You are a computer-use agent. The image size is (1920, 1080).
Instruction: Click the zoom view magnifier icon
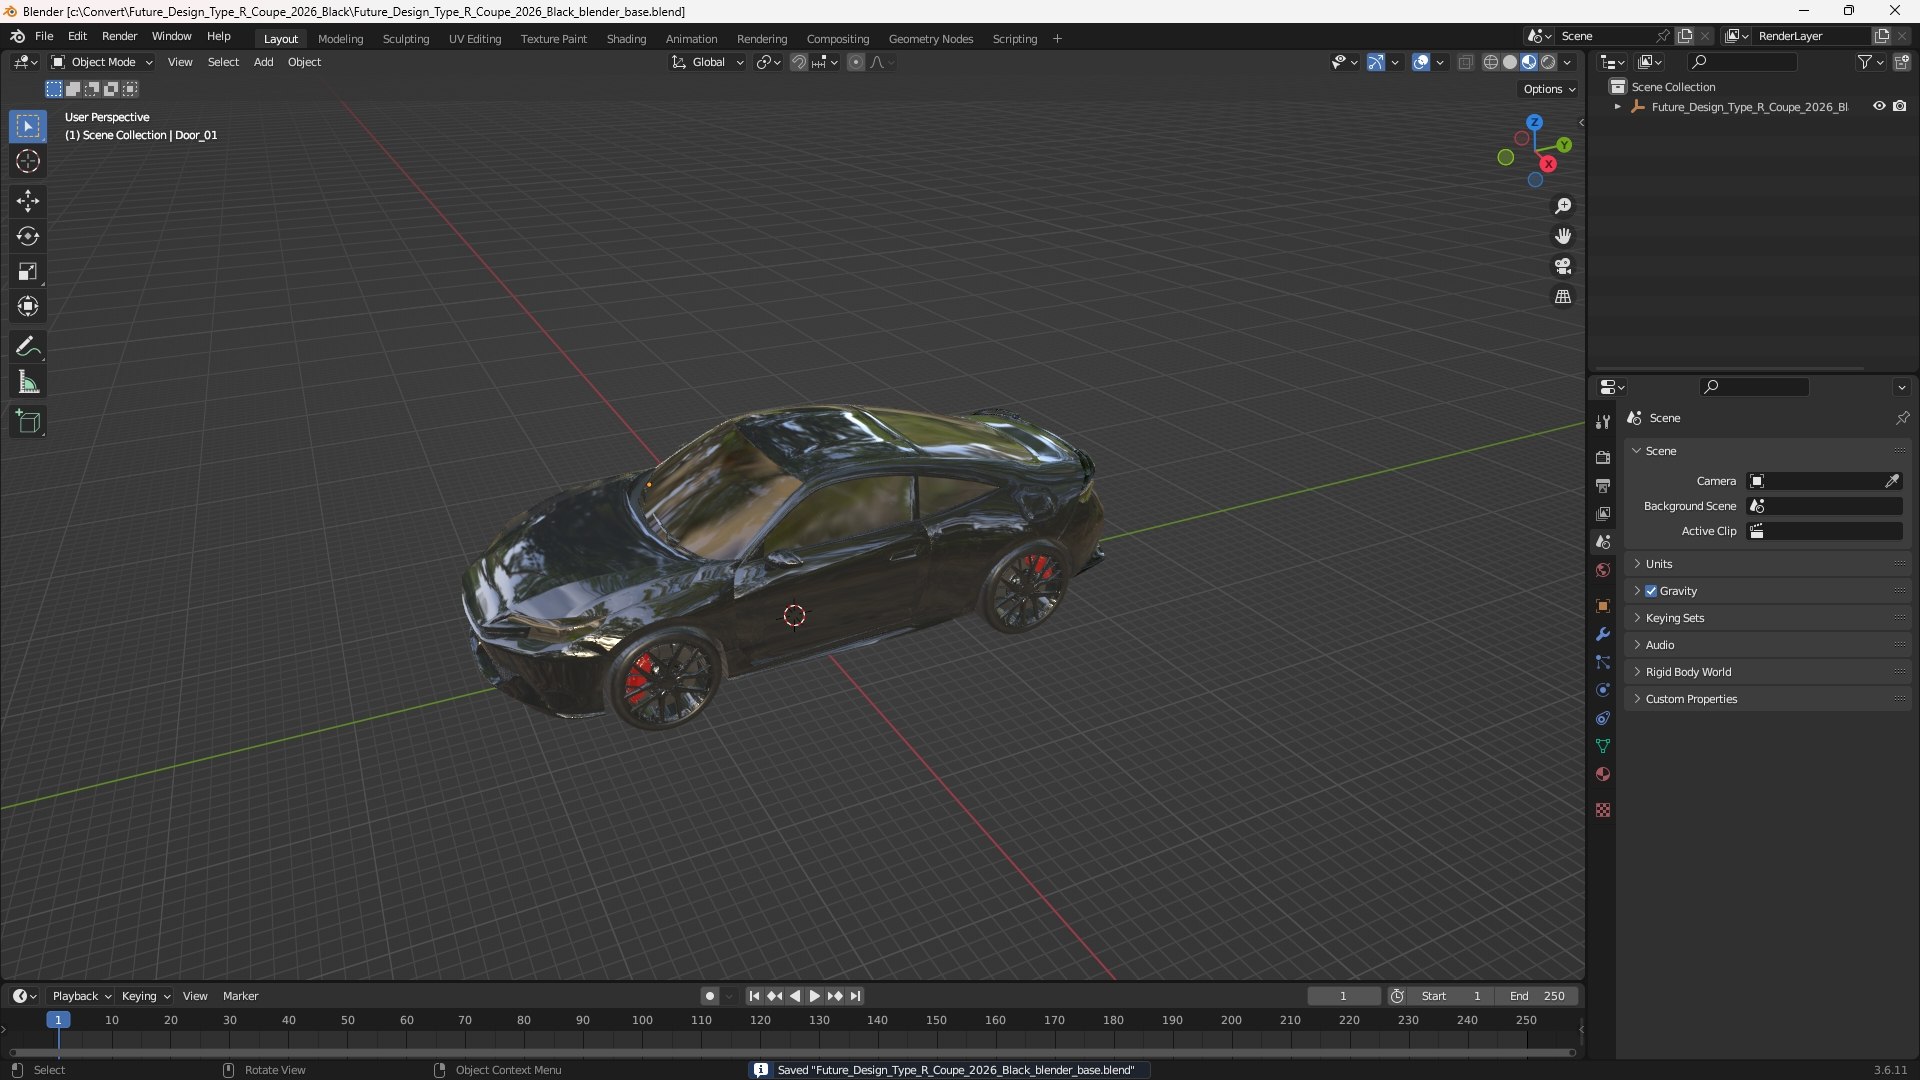[x=1563, y=206]
